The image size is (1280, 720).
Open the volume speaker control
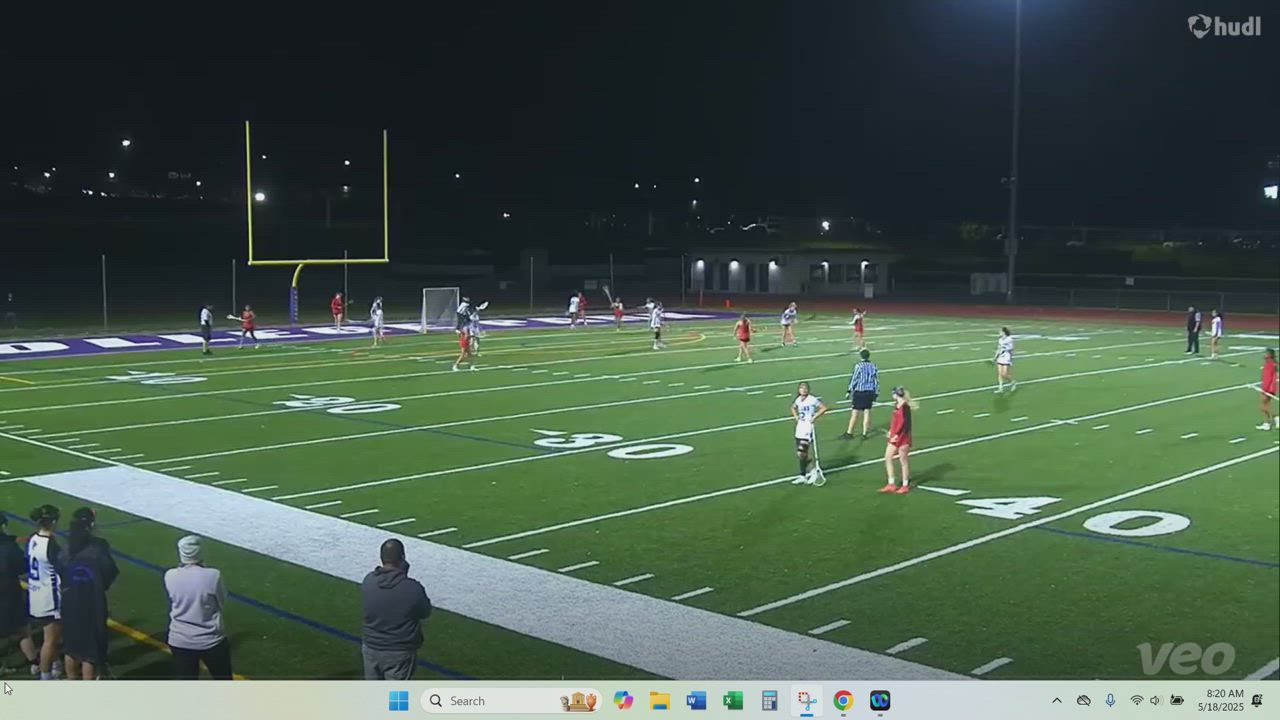click(1155, 701)
